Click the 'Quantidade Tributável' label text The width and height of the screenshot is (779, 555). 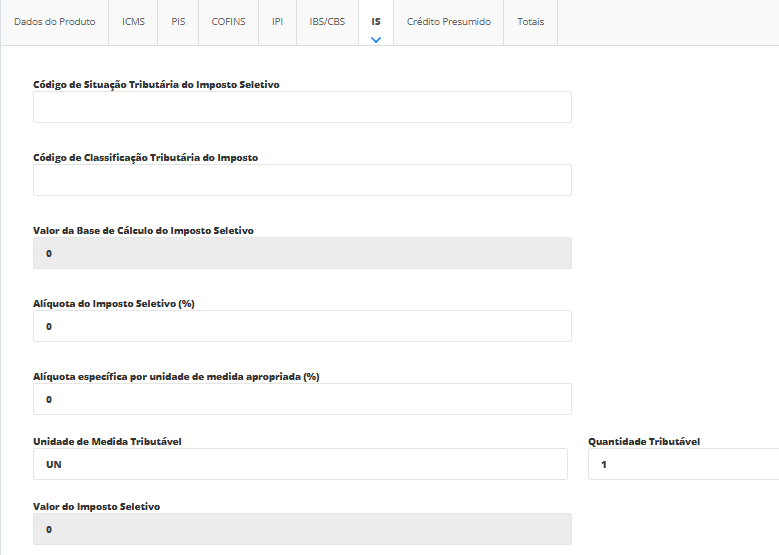click(x=643, y=441)
